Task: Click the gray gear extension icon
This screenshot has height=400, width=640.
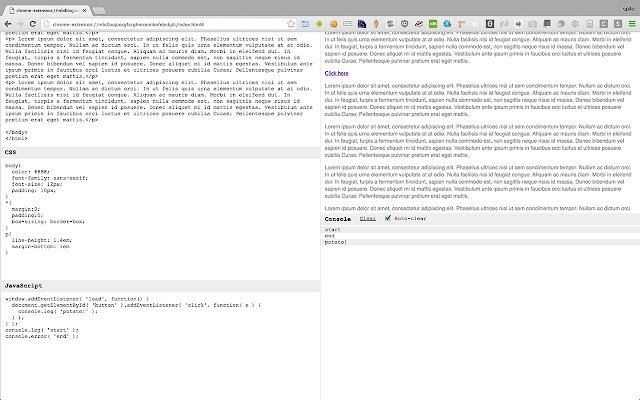Action: pyautogui.click(x=575, y=24)
